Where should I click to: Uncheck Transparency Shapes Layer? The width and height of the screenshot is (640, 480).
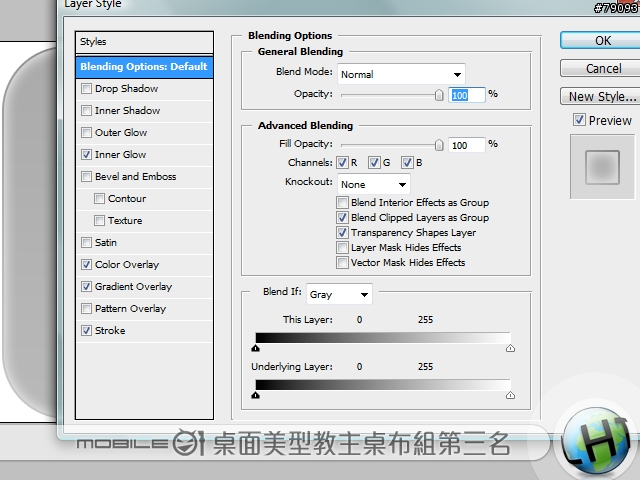point(342,233)
